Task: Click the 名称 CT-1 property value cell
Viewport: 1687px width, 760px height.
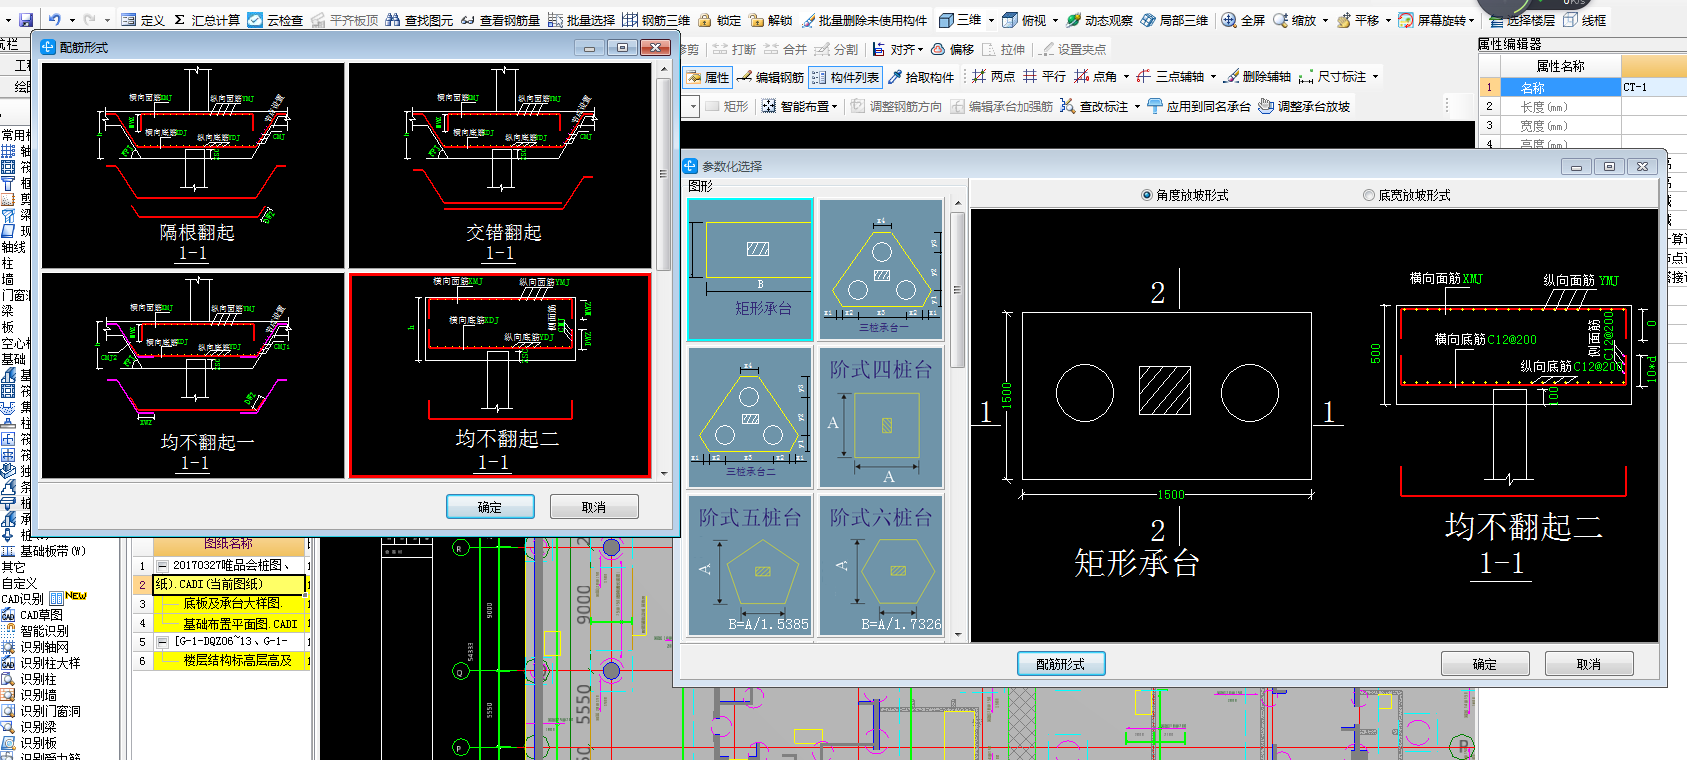Action: (1654, 87)
